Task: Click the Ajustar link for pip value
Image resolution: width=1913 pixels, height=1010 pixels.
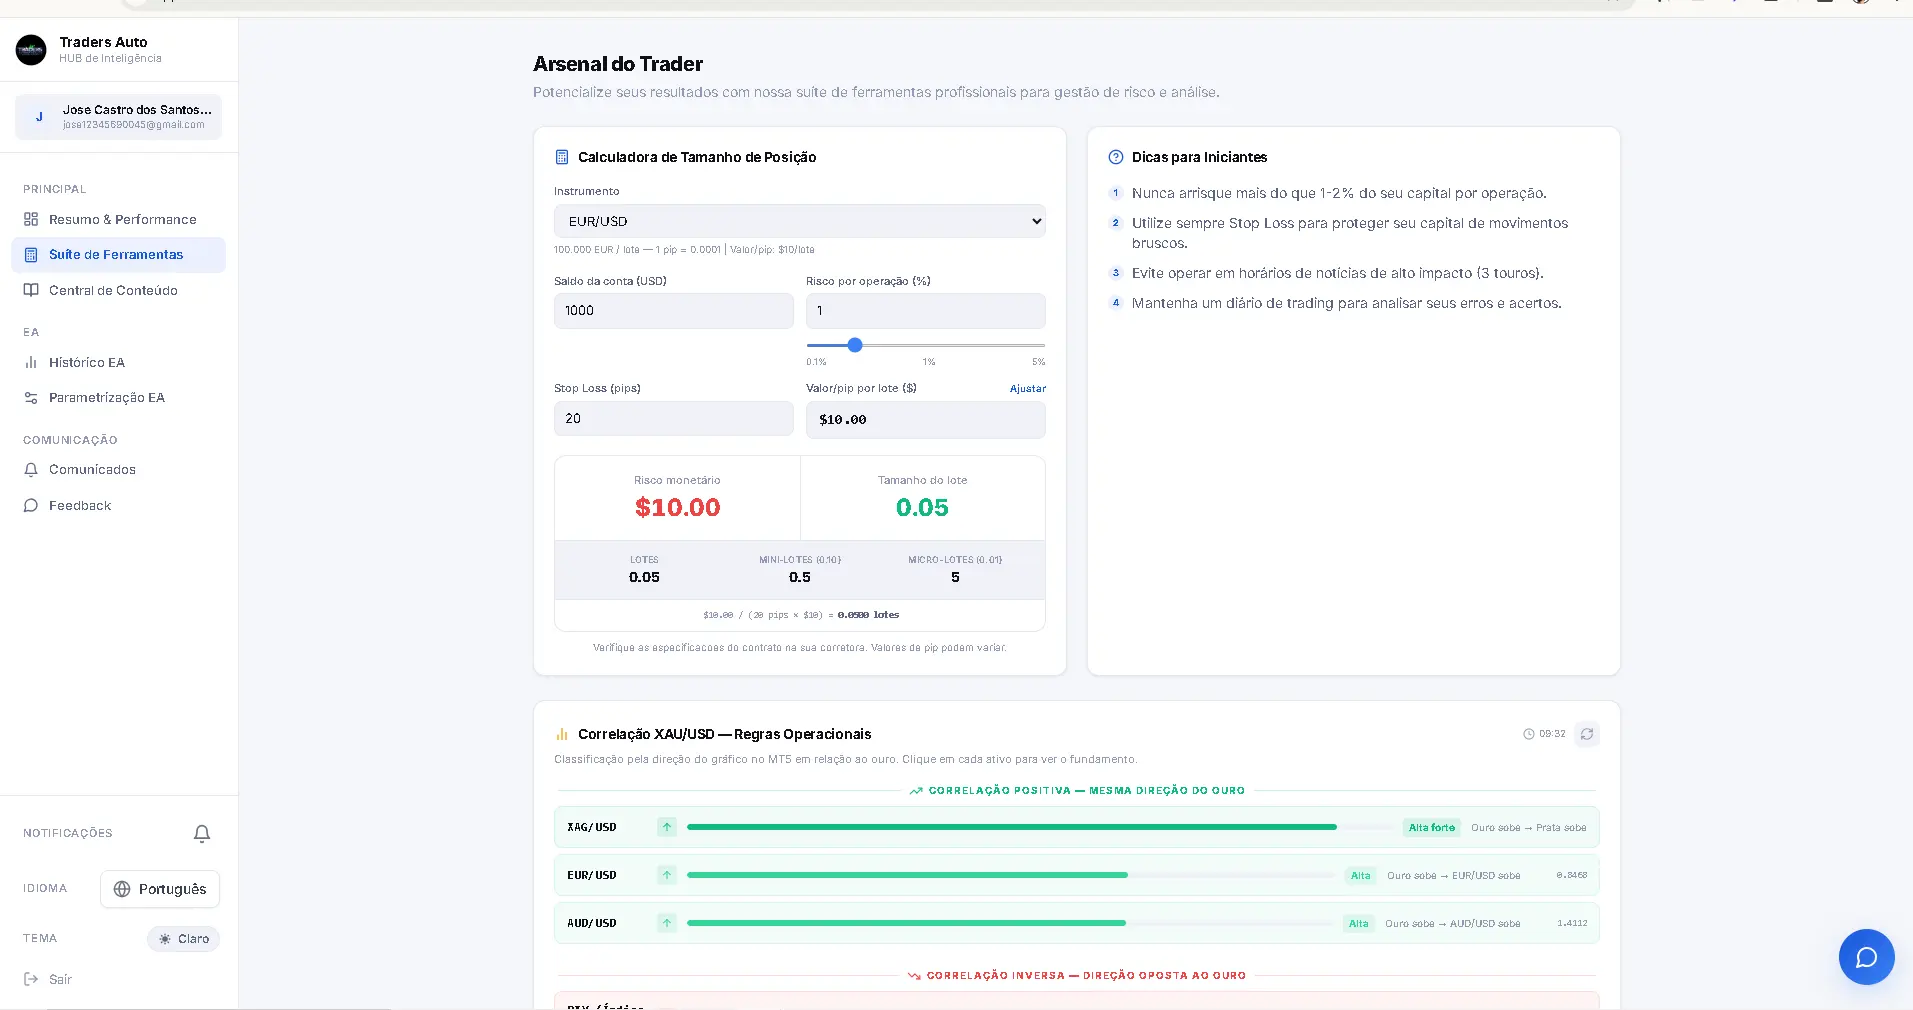Action: coord(1027,389)
